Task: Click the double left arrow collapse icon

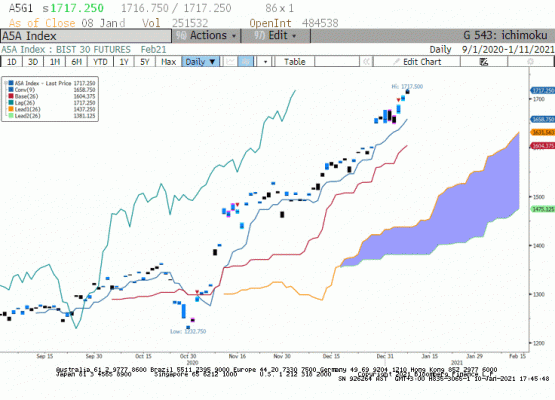Action: point(366,62)
